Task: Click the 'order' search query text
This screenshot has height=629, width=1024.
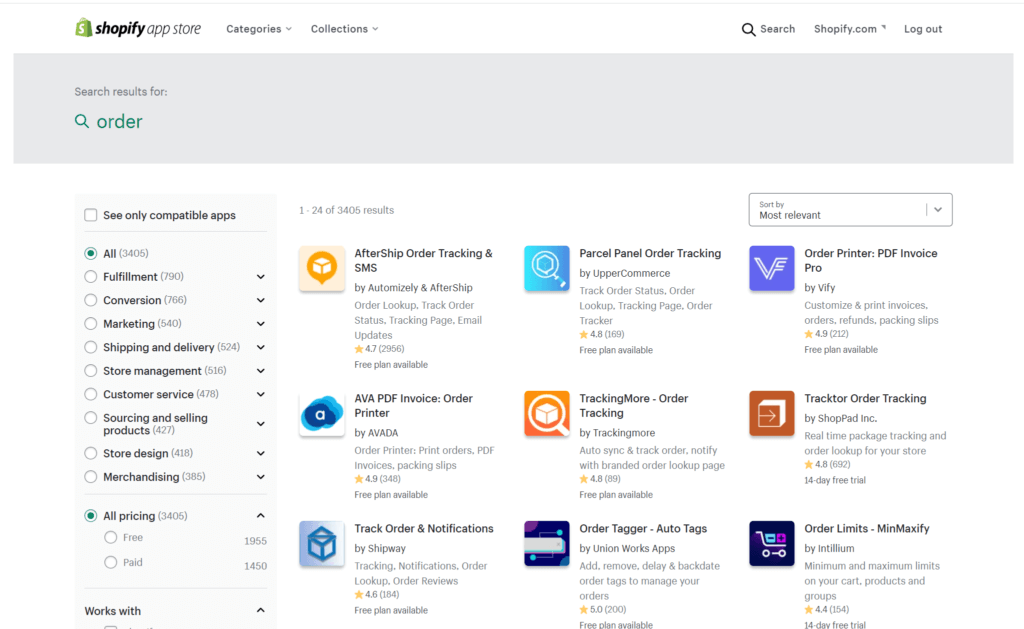Action: point(120,121)
